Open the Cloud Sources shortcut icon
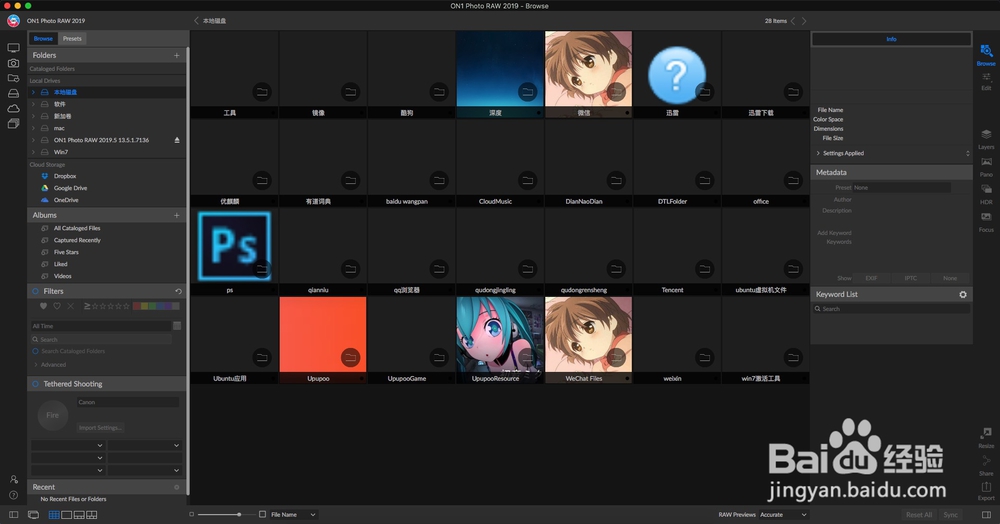This screenshot has width=1000, height=524. tap(13, 108)
